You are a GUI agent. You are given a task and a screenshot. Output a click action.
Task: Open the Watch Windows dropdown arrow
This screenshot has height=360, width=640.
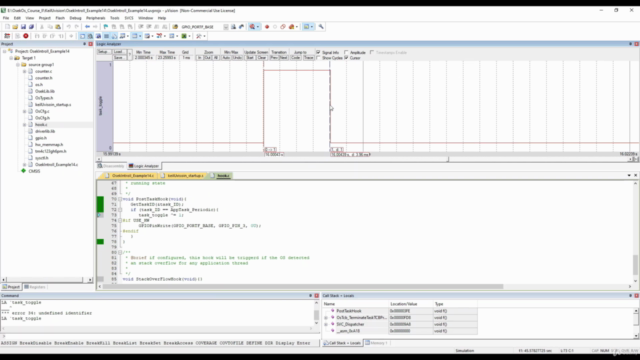[x=128, y=36]
